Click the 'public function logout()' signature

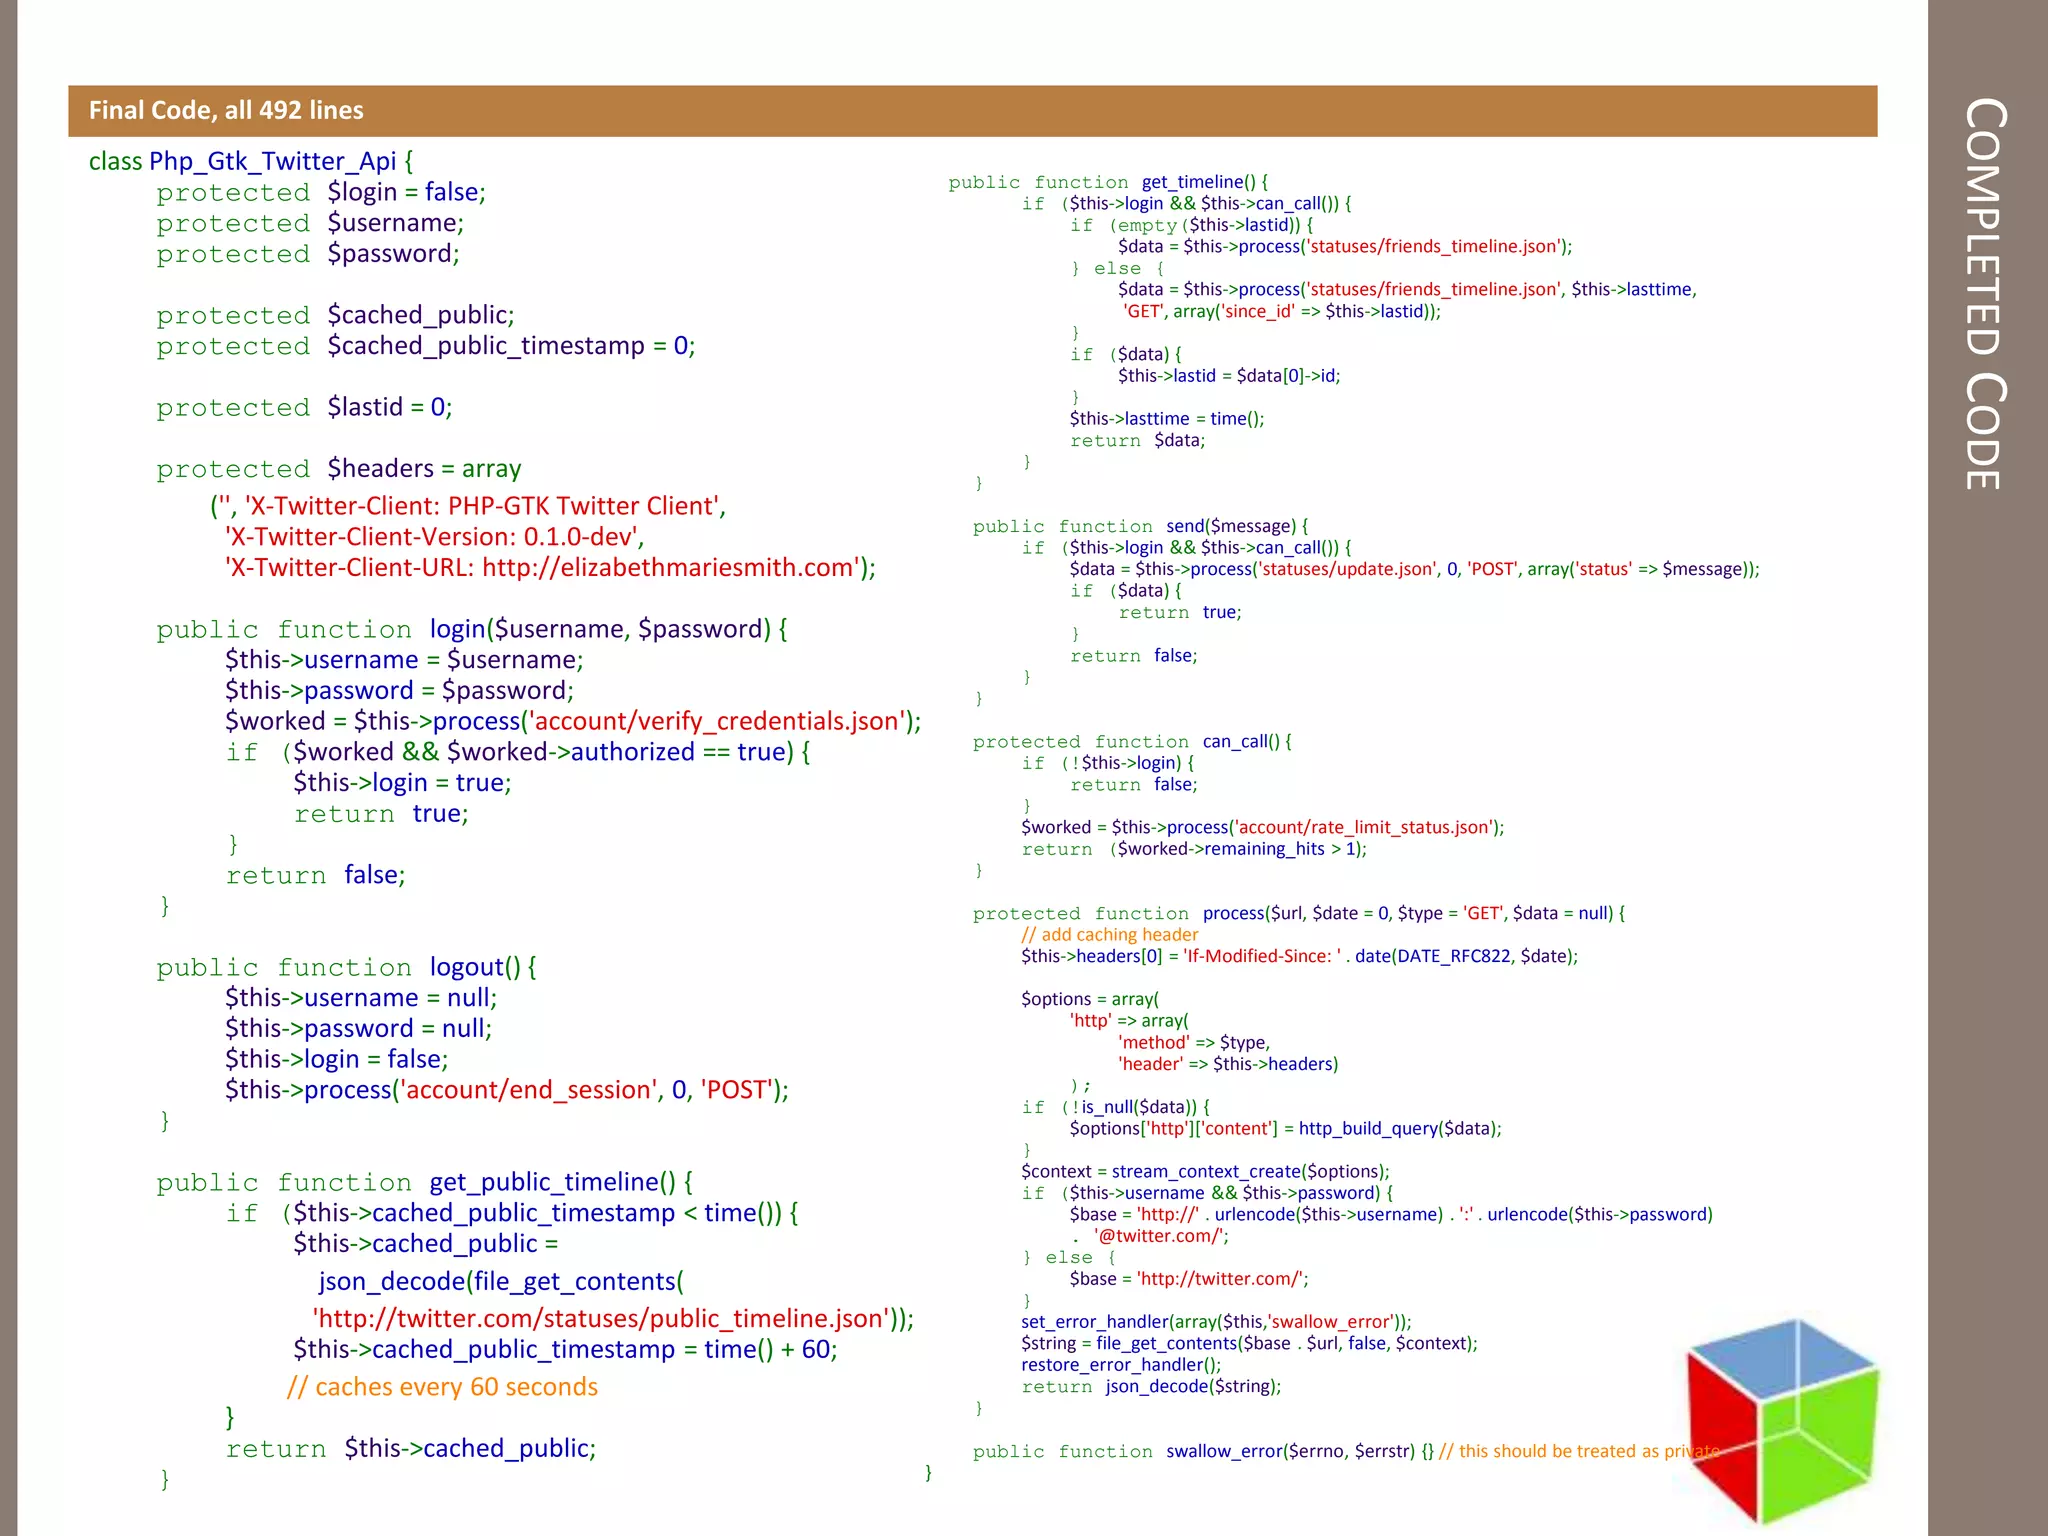[x=339, y=967]
